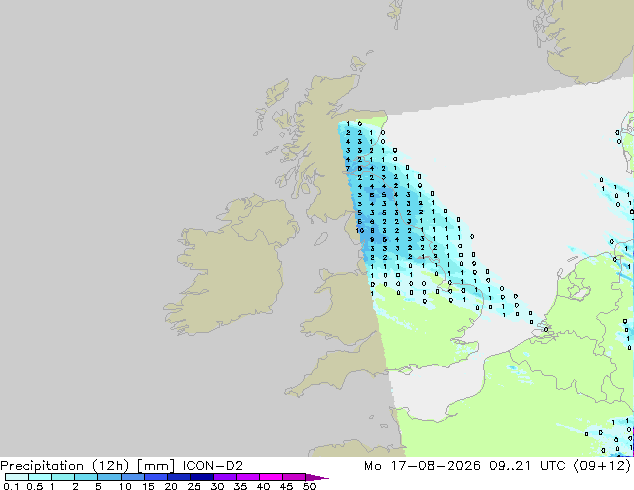Screen dimensions: 634x490
Task: Click the 20–25 mm dark blue swatch
Action: 178,477
